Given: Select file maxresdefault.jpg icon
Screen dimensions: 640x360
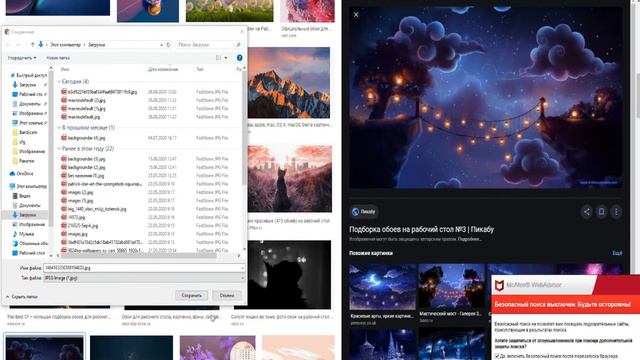Looking at the screenshot, I should coord(64,117).
